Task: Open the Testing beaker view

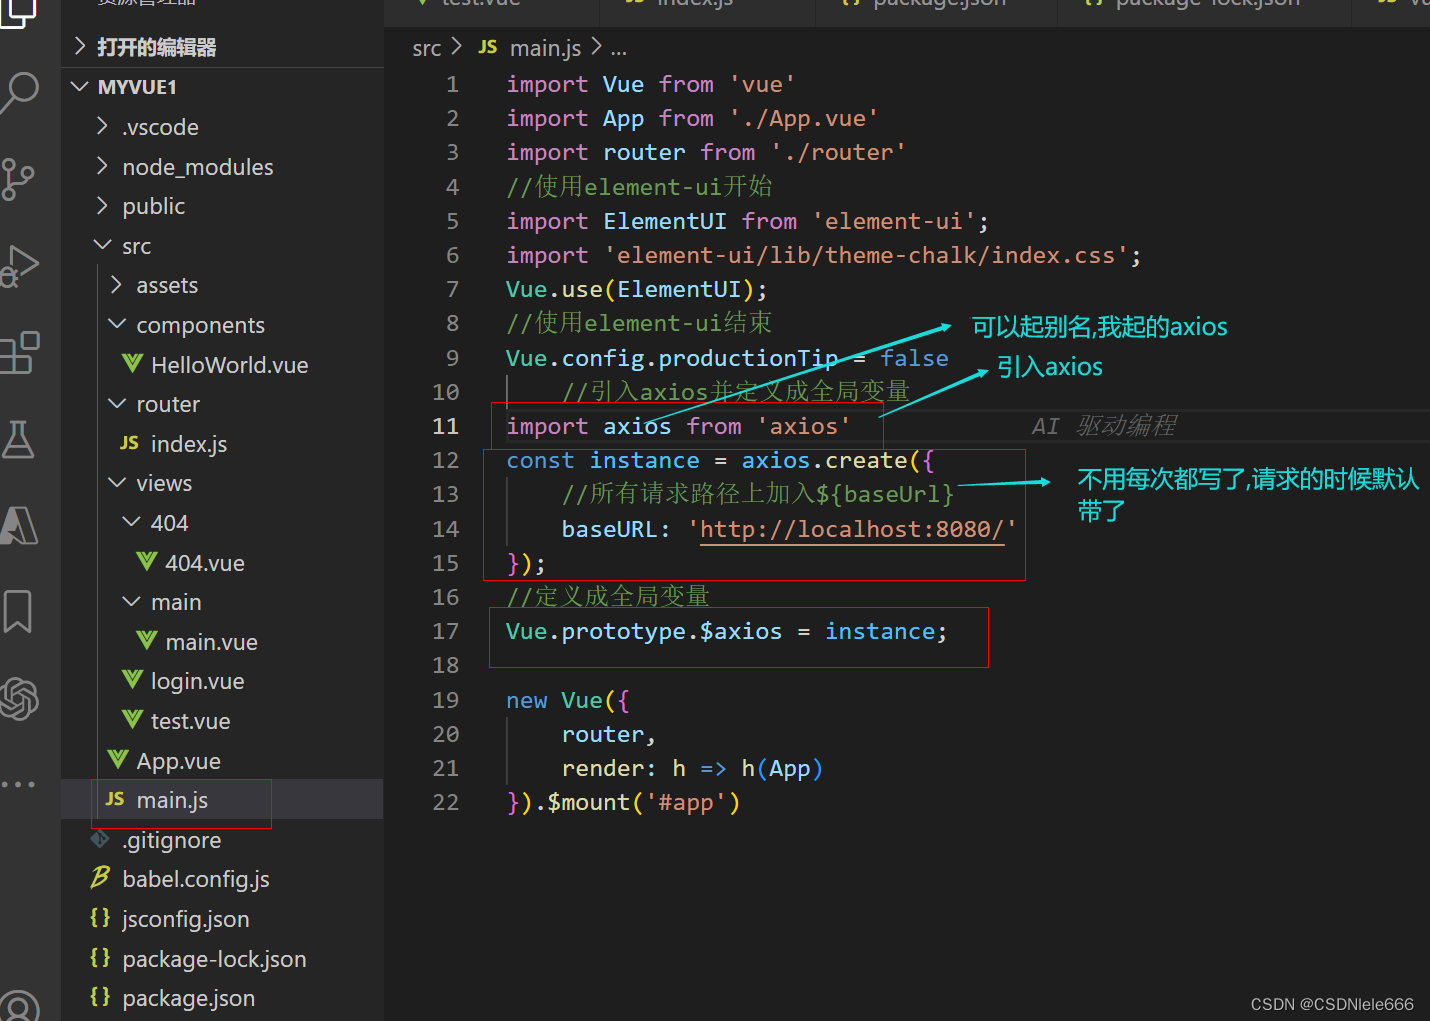Action: (20, 440)
